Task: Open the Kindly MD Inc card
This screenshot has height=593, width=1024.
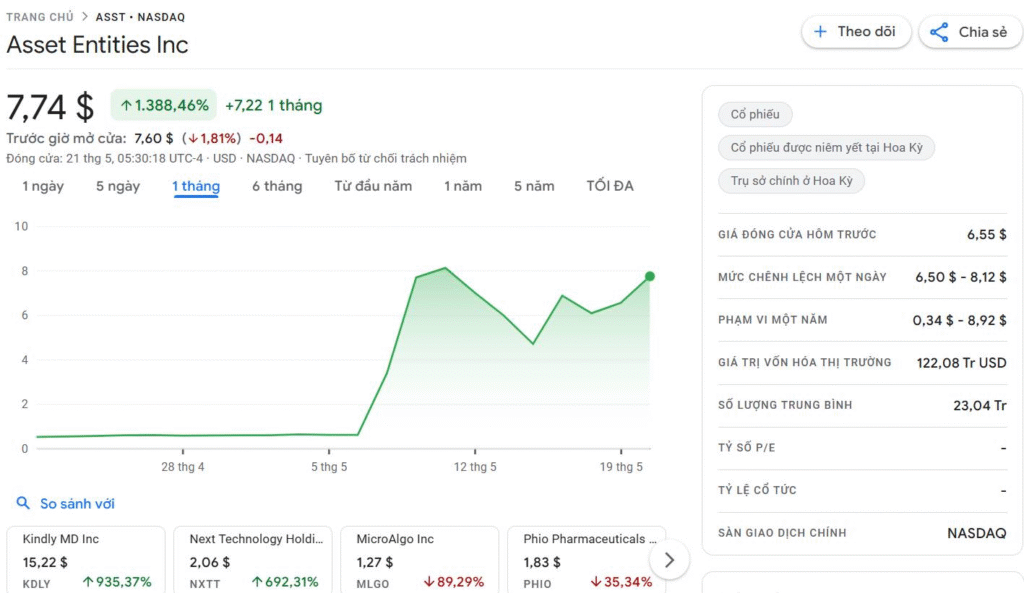Action: tap(86, 560)
